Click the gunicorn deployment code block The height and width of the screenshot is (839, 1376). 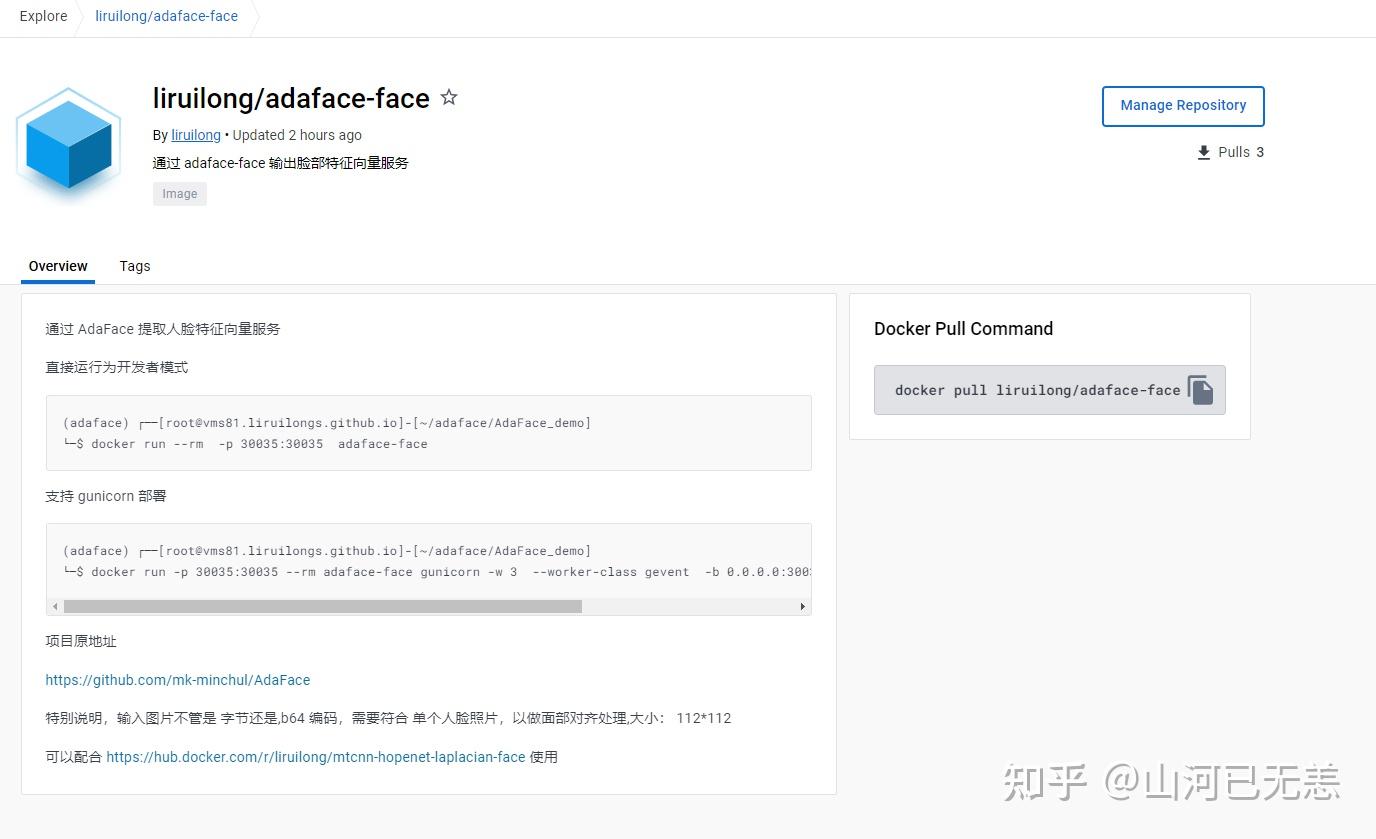428,560
